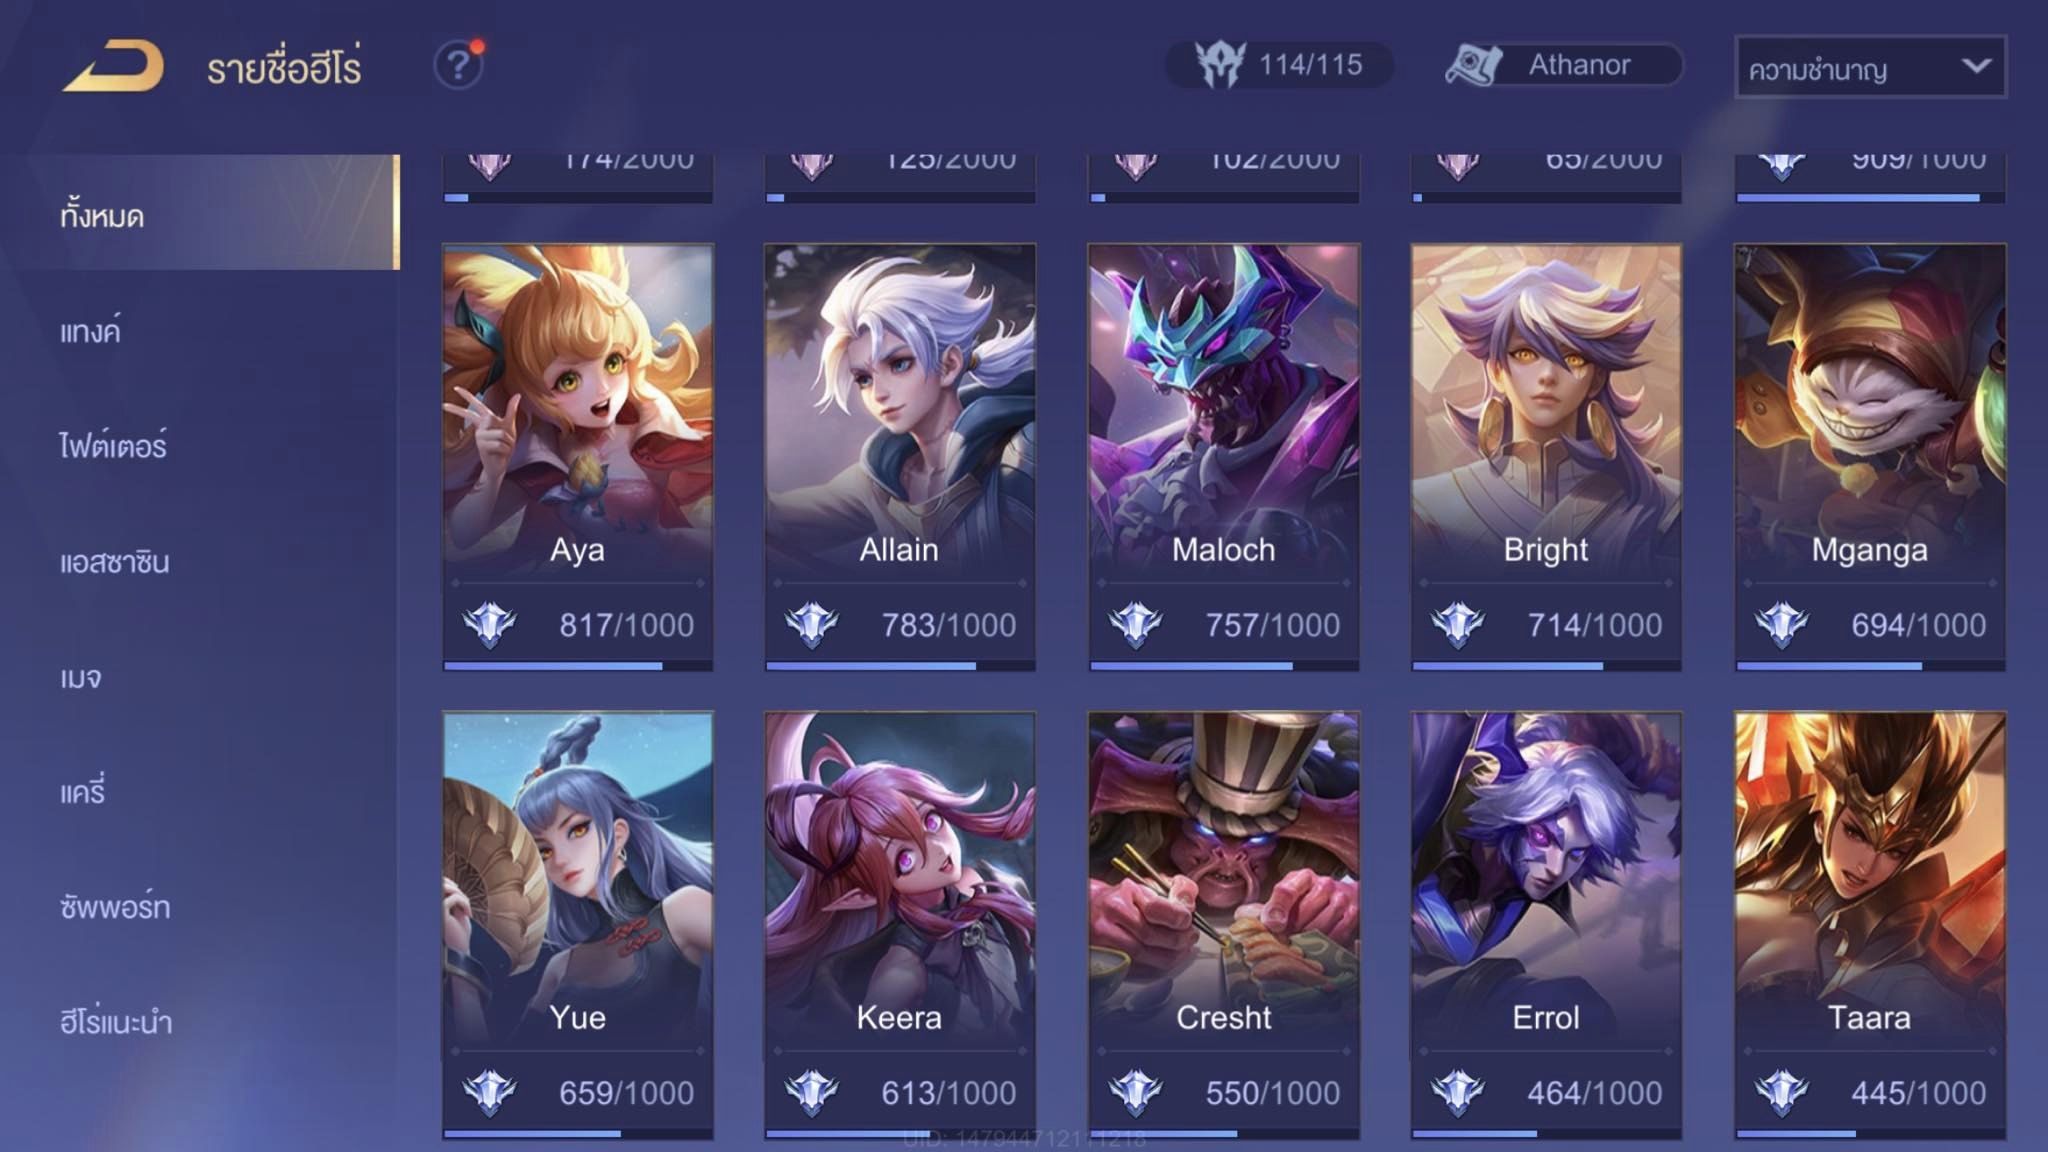Click Allain's 783/1000 proficiency progress bar
The width and height of the screenshot is (2048, 1152).
point(900,666)
